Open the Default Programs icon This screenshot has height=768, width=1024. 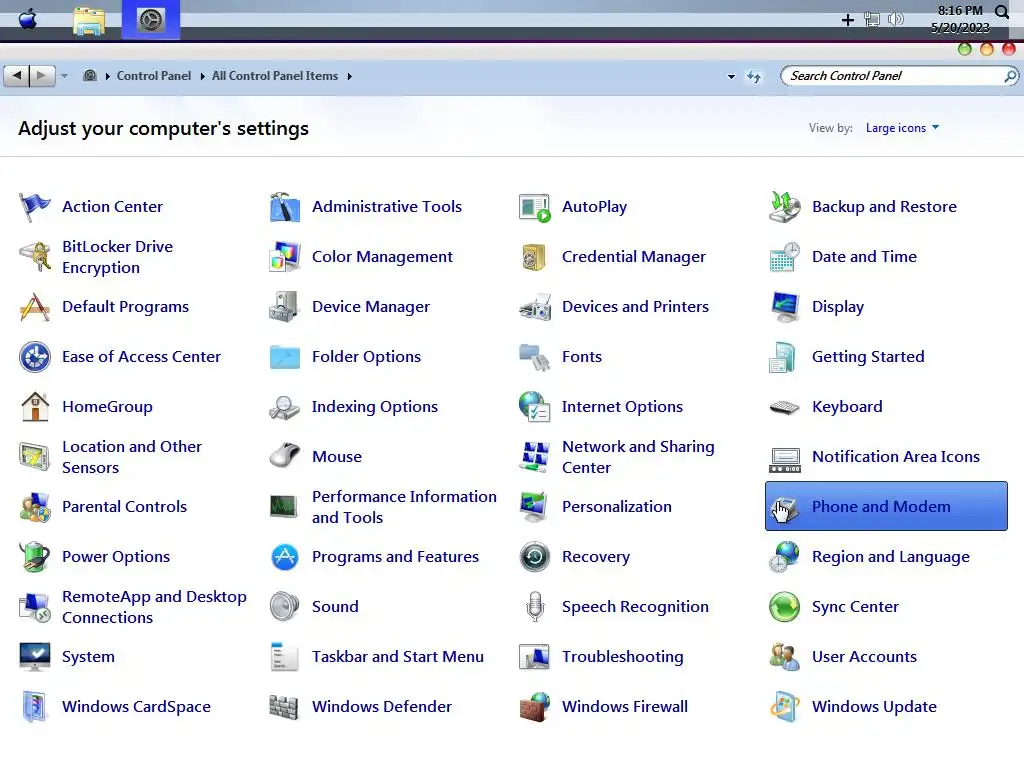tap(35, 307)
